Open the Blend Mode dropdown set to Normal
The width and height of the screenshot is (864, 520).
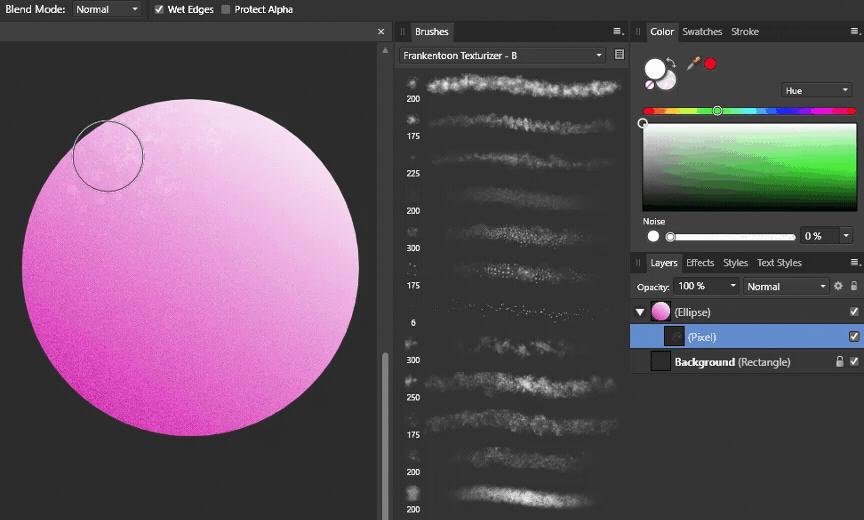coord(106,9)
